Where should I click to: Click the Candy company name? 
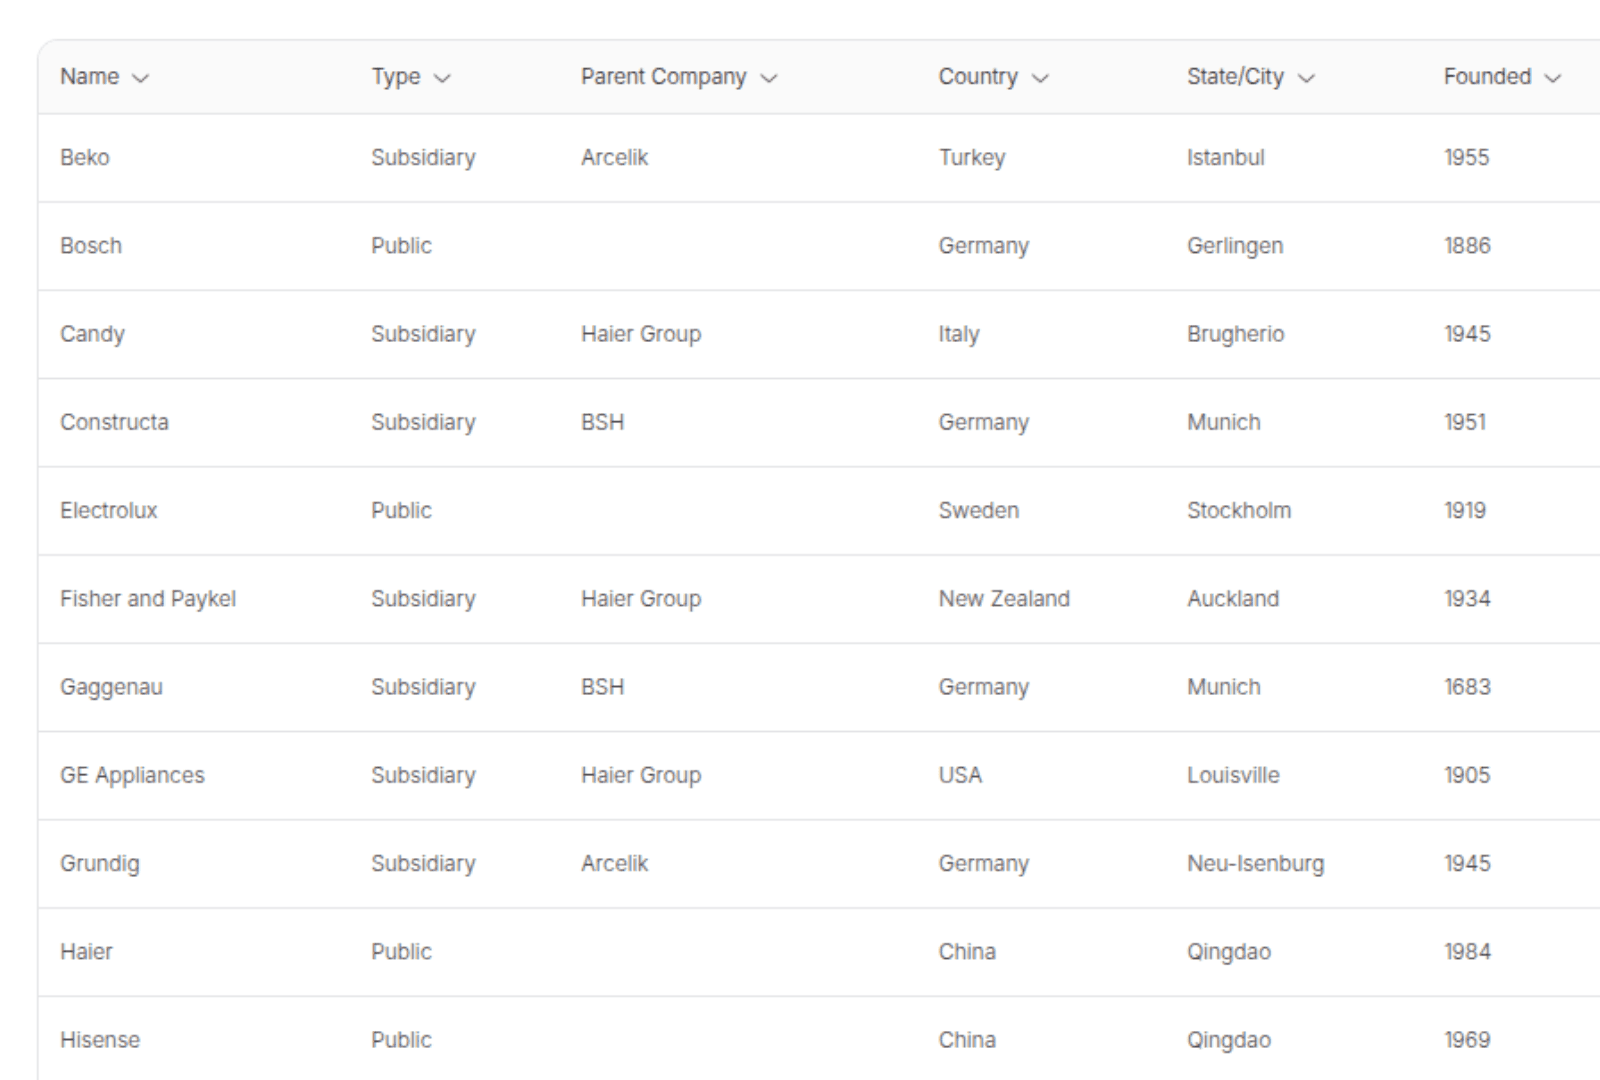point(93,334)
